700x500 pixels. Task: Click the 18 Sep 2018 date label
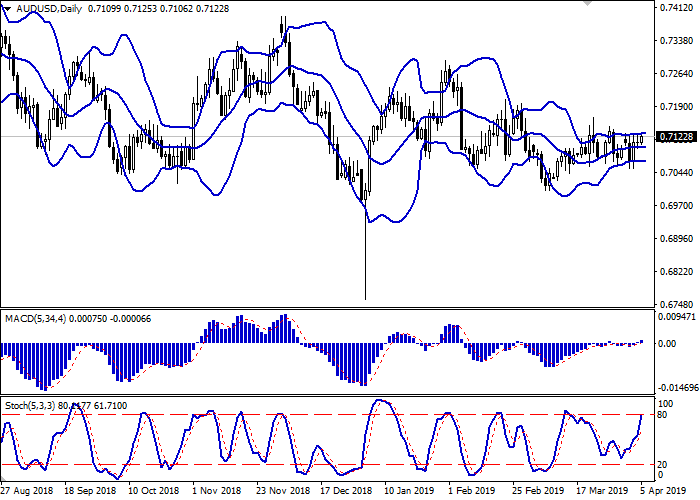click(89, 491)
